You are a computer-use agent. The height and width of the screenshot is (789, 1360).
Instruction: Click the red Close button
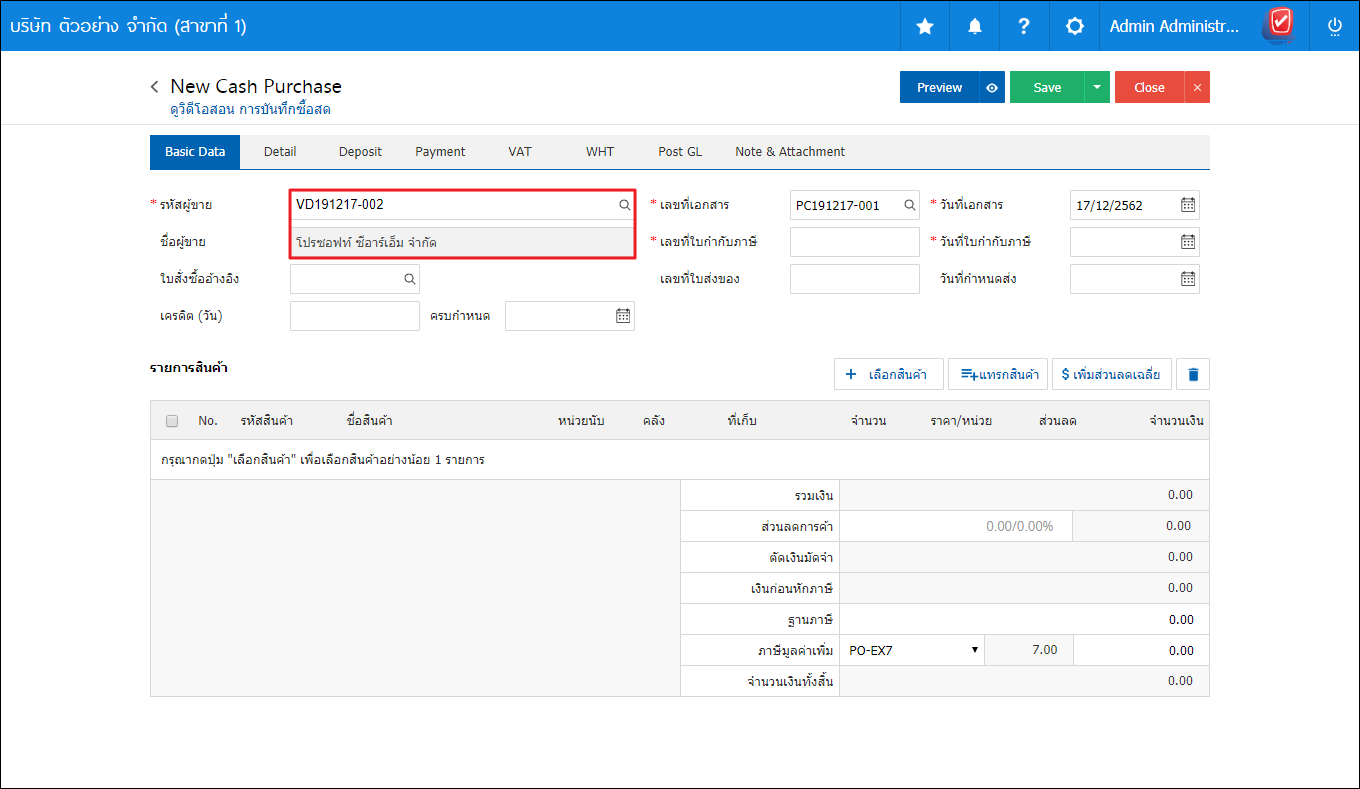(1149, 87)
